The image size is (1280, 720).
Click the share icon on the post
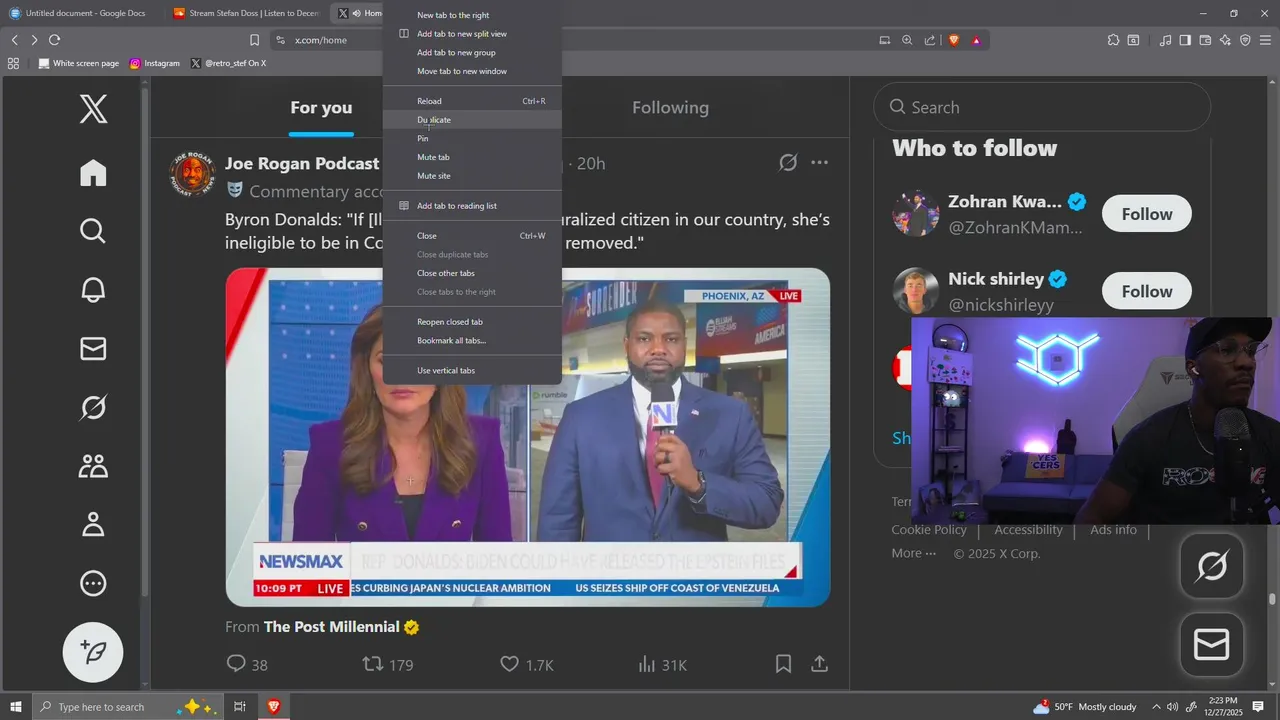[819, 664]
